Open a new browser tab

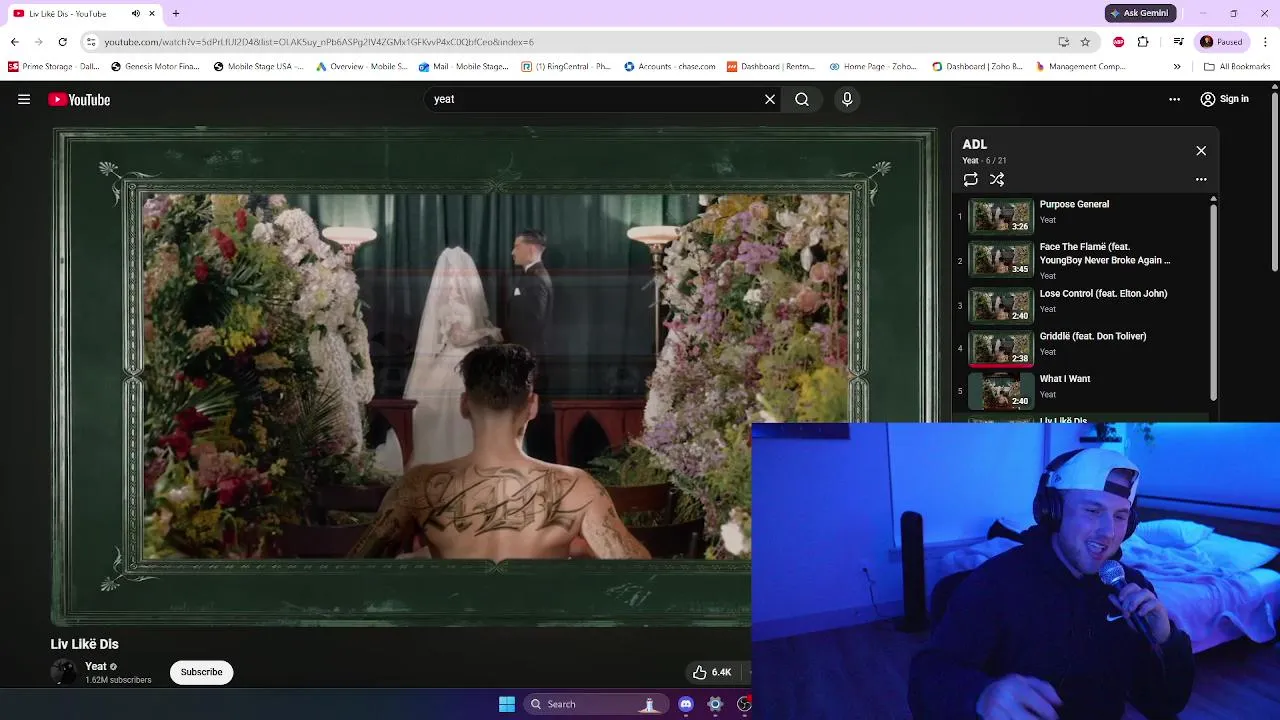(x=176, y=13)
